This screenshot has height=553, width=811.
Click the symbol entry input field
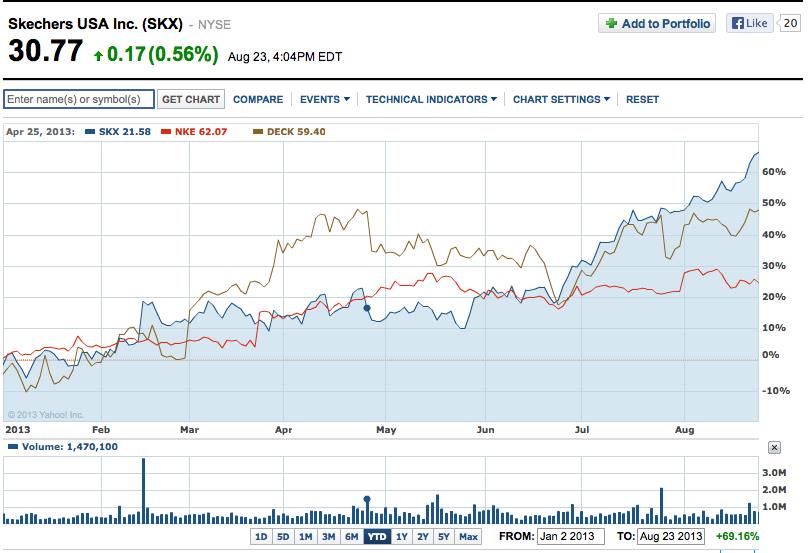point(79,99)
